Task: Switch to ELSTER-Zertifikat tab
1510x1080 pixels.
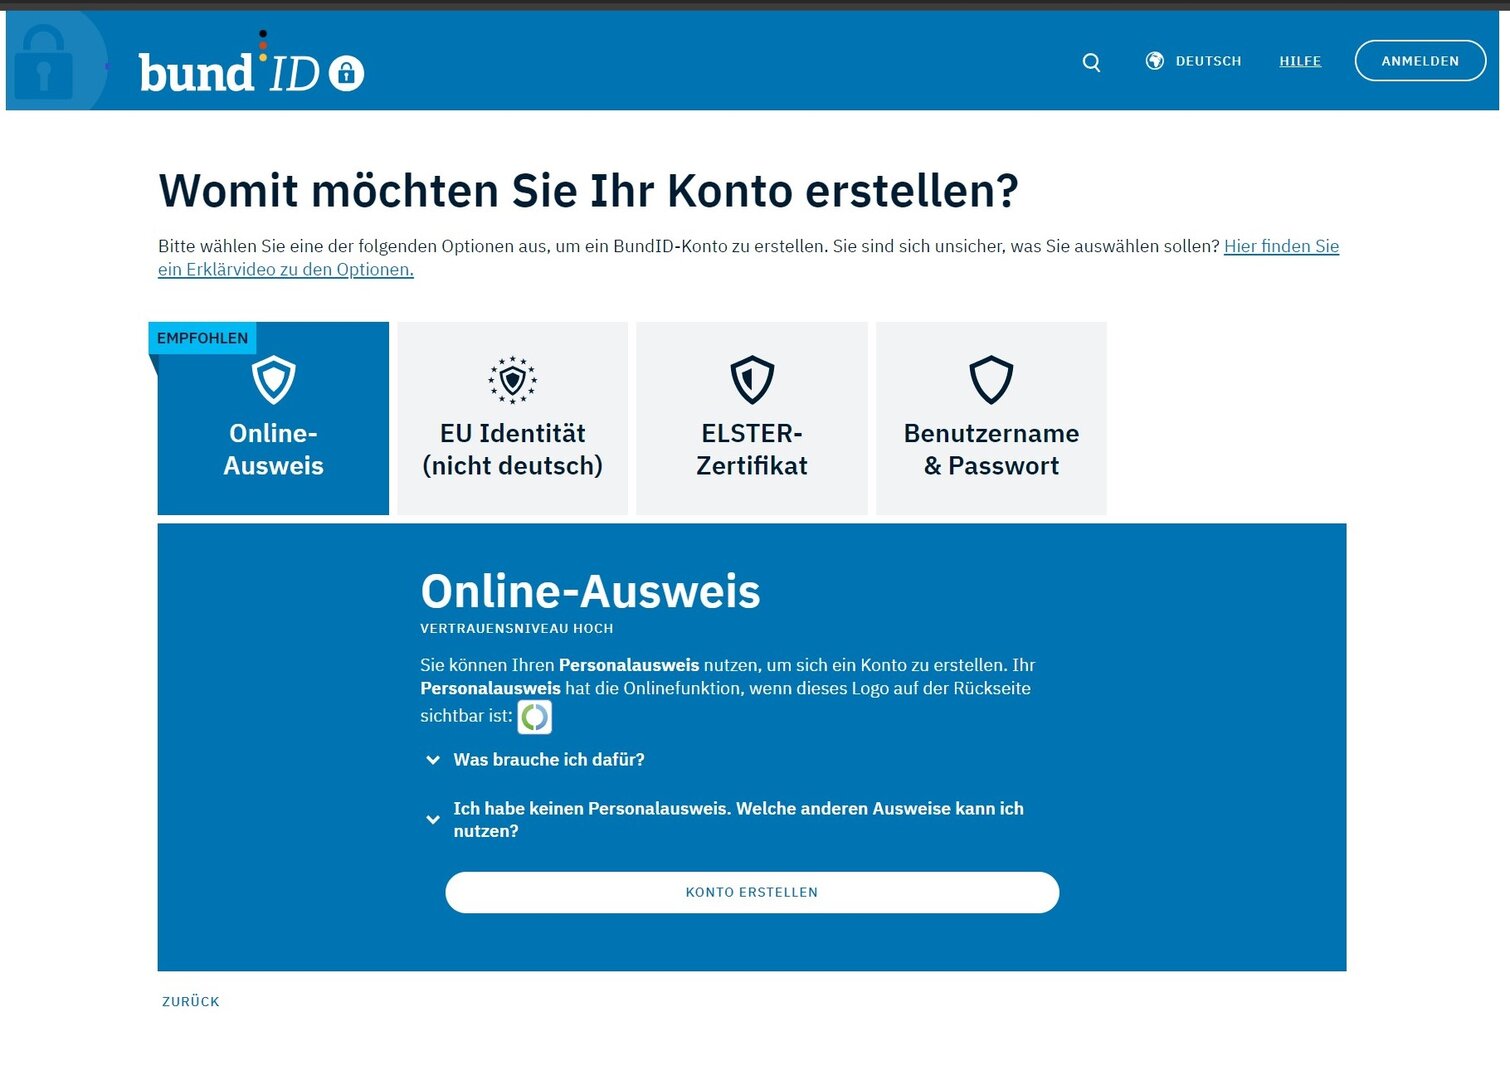Action: click(752, 450)
